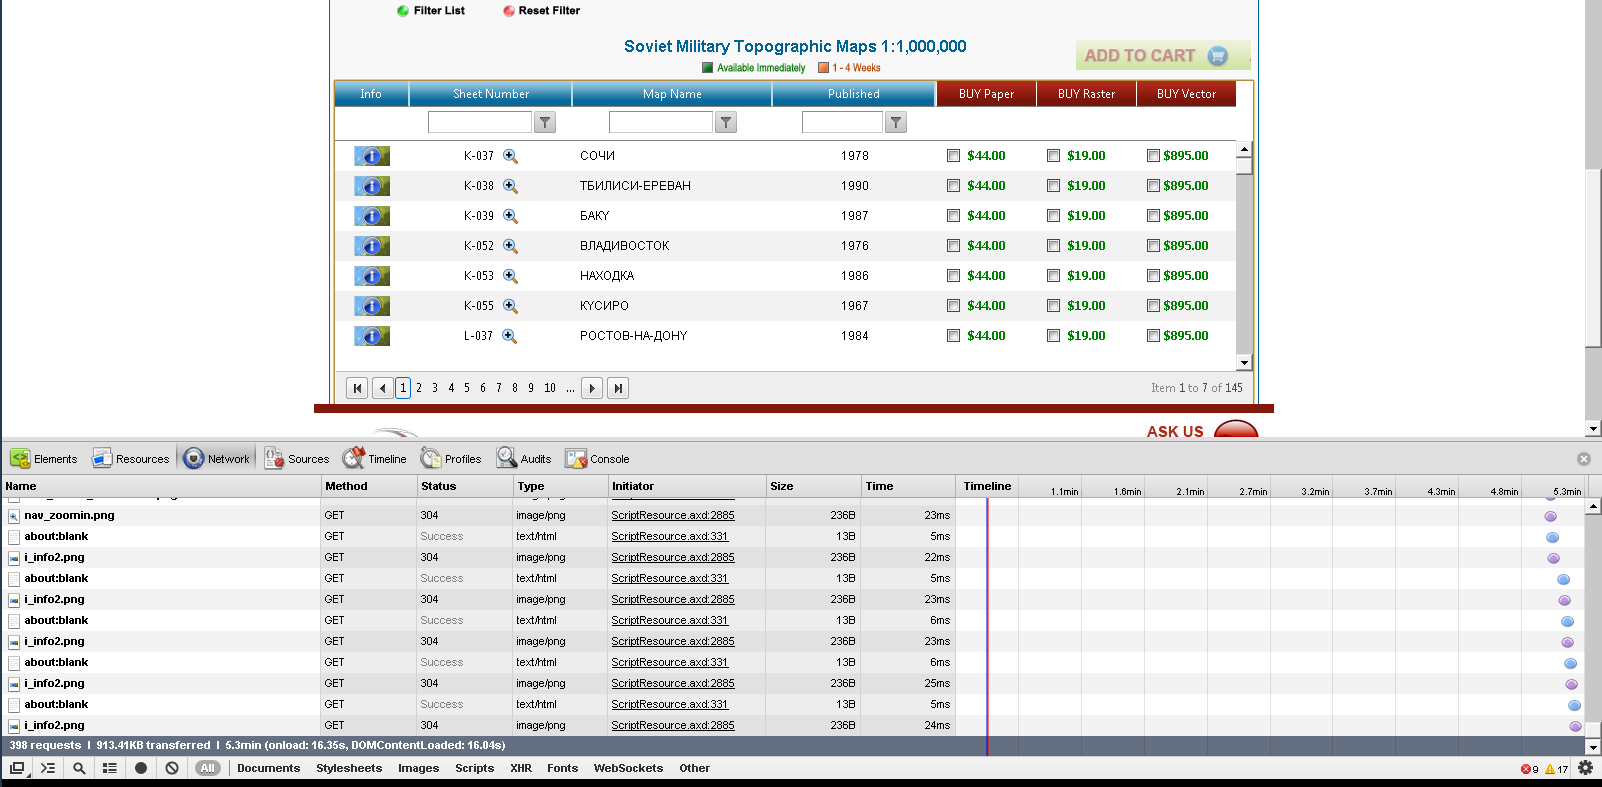Click the Filter List button

(431, 11)
